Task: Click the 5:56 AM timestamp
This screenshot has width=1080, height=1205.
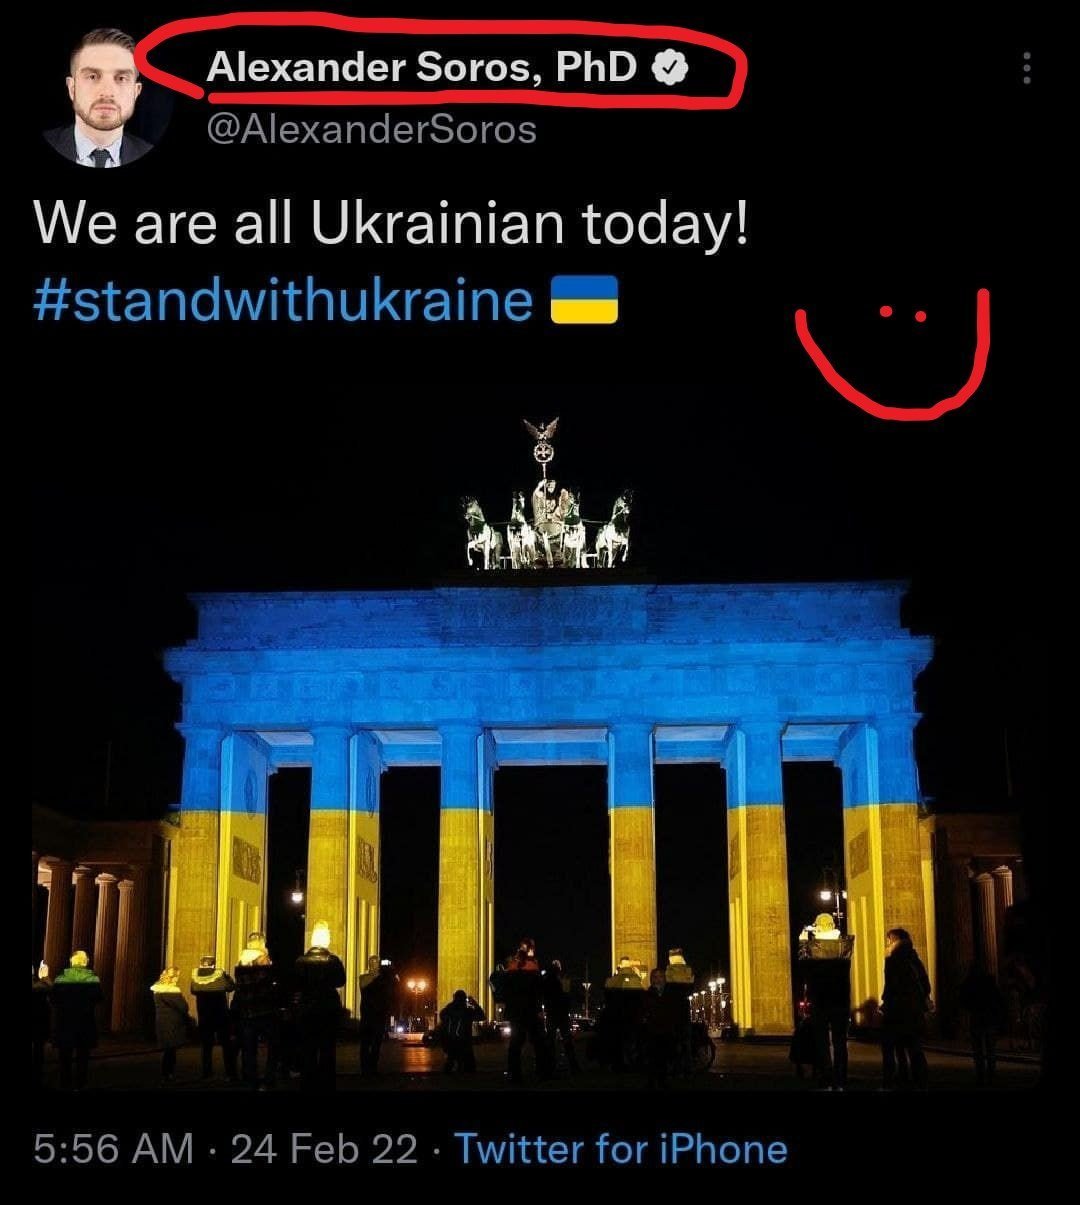Action: [113, 1149]
